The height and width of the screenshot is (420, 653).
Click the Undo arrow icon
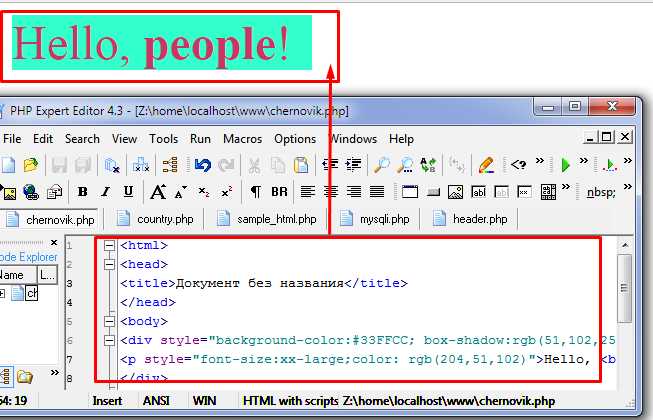pyautogui.click(x=203, y=165)
